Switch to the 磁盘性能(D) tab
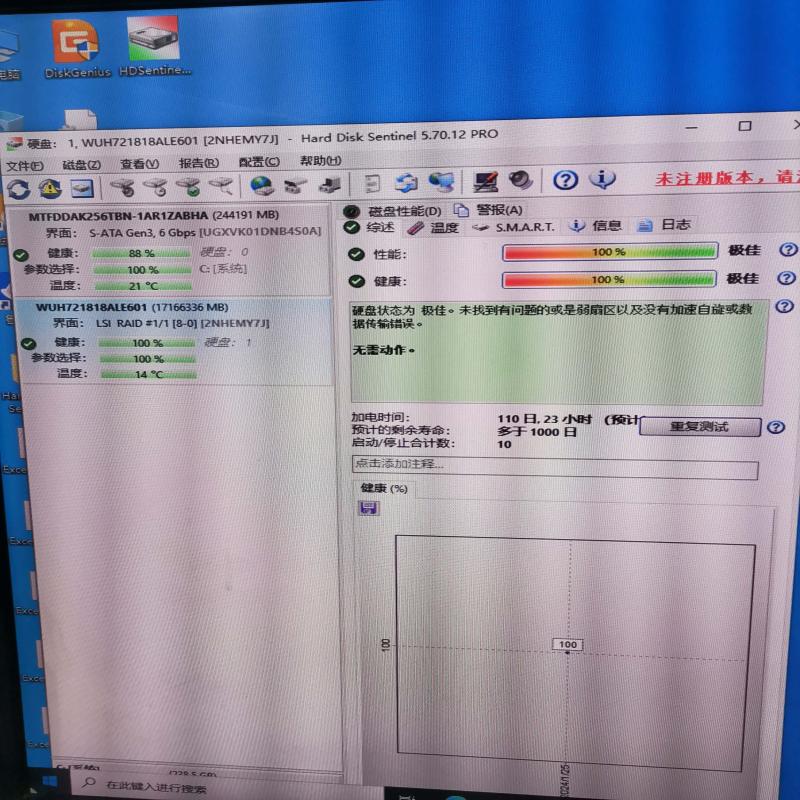Image resolution: width=800 pixels, height=800 pixels. tap(392, 211)
